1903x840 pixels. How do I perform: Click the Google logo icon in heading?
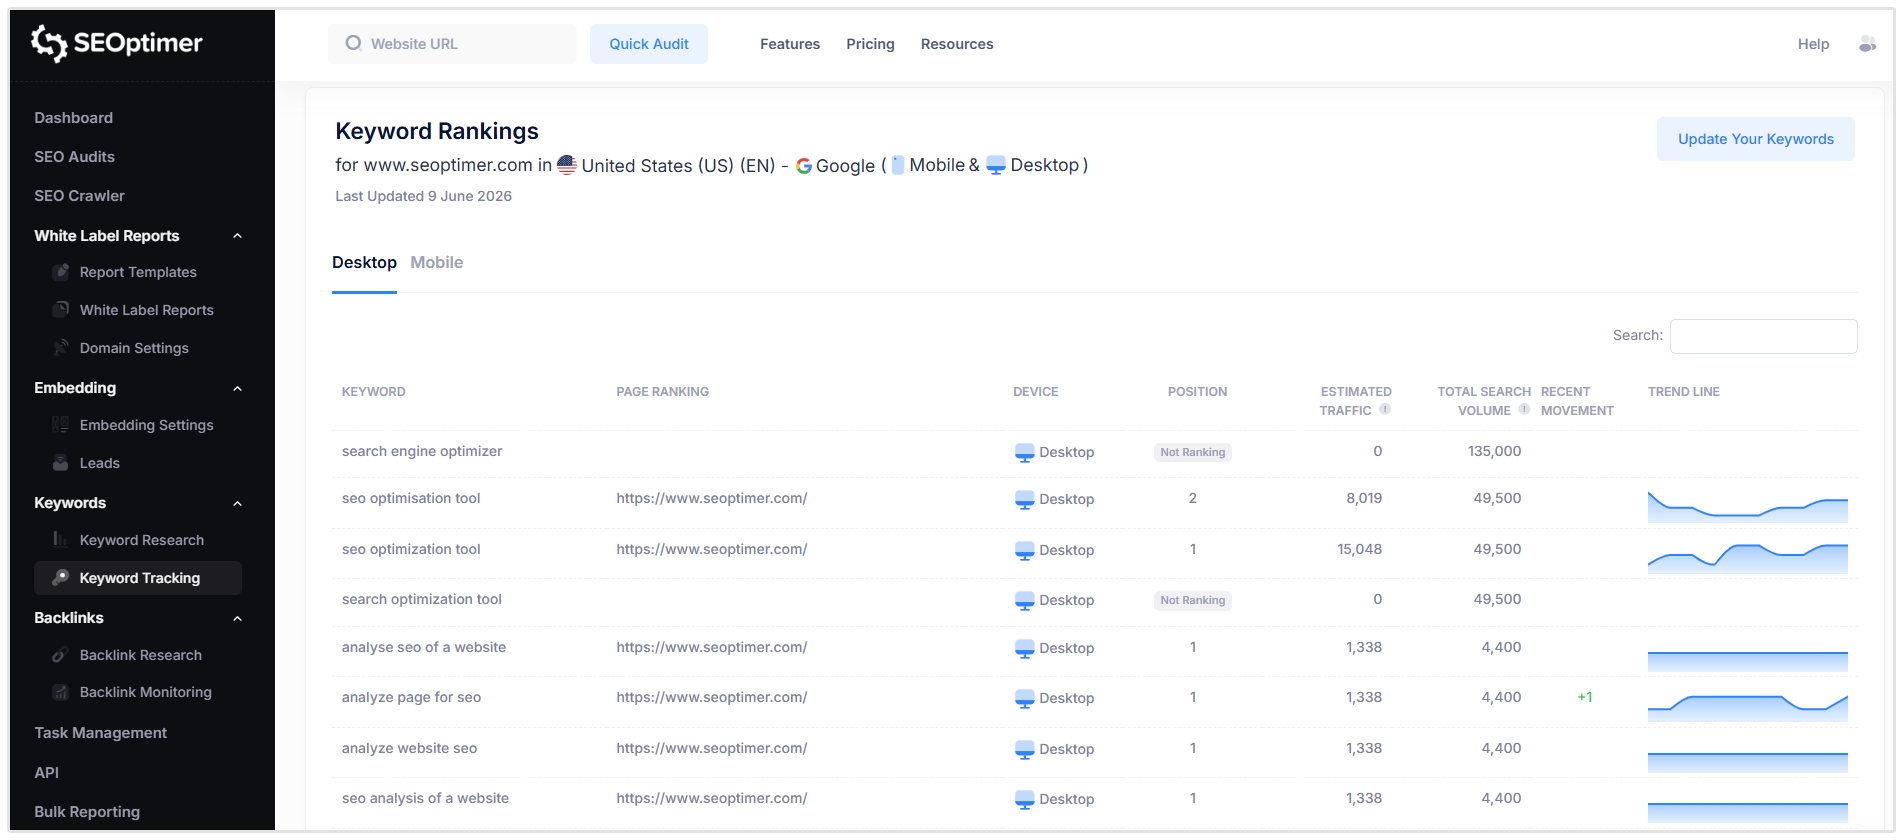point(804,166)
